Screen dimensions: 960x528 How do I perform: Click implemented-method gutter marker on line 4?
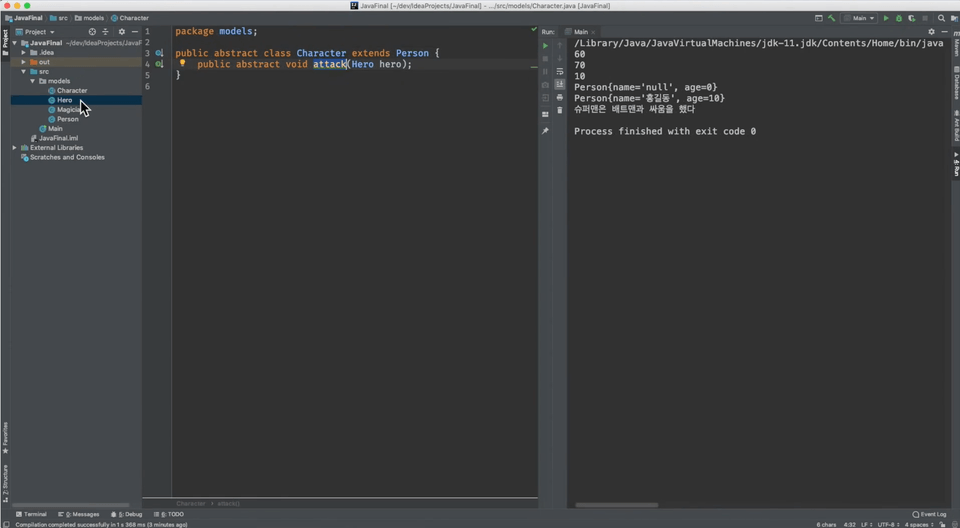click(x=159, y=64)
